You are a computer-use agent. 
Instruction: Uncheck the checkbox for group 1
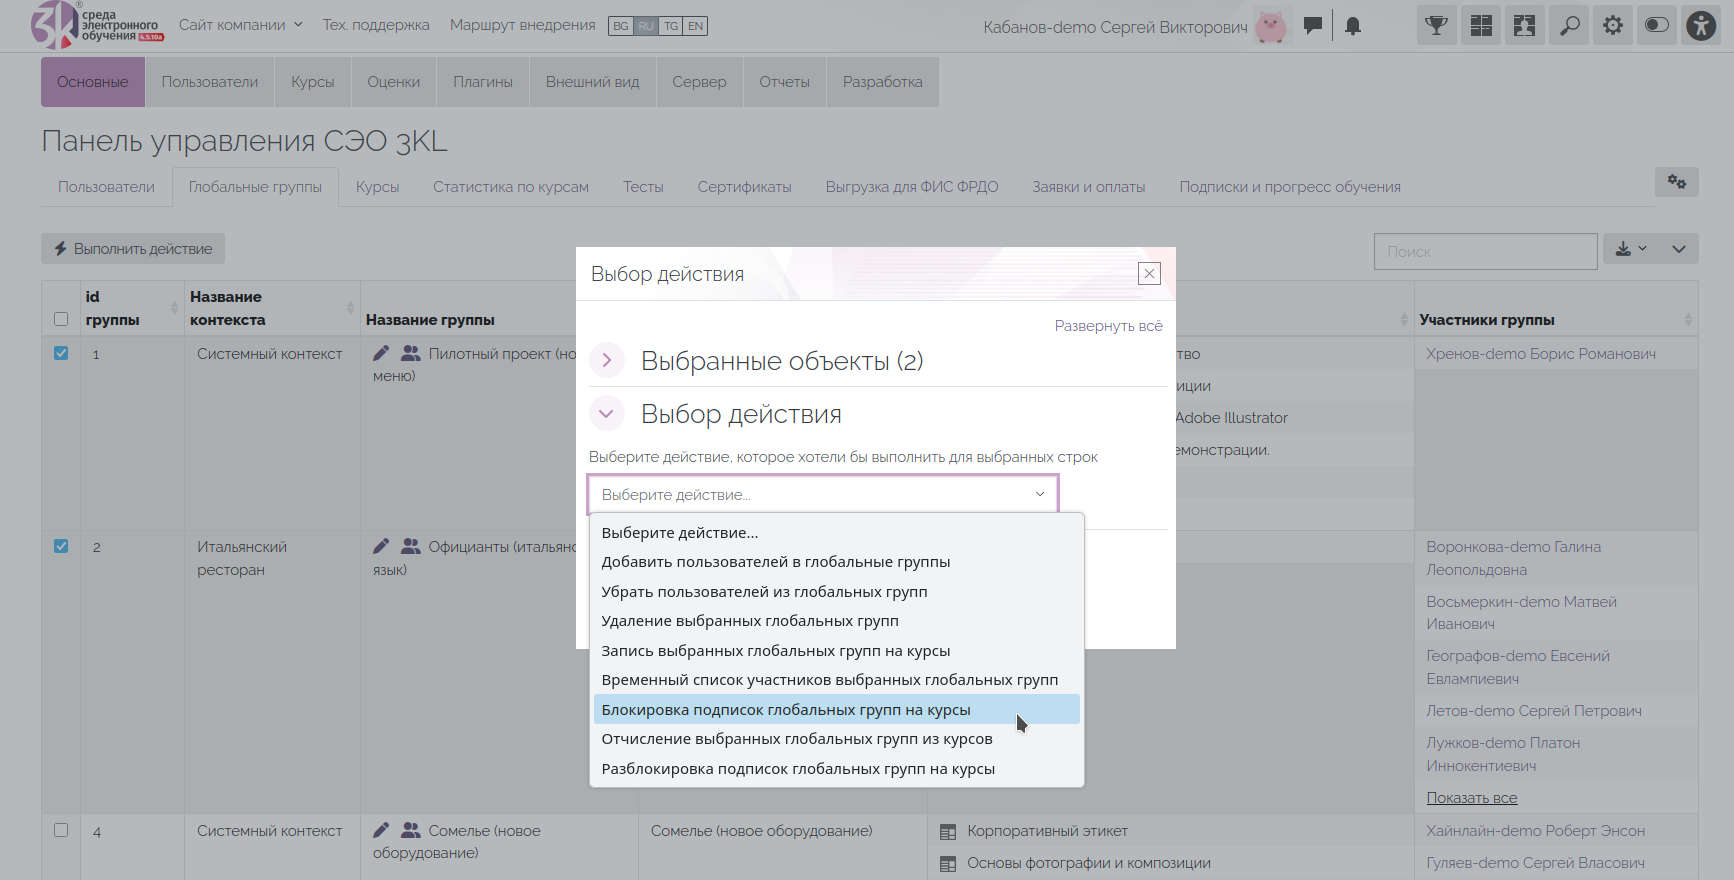pos(61,353)
